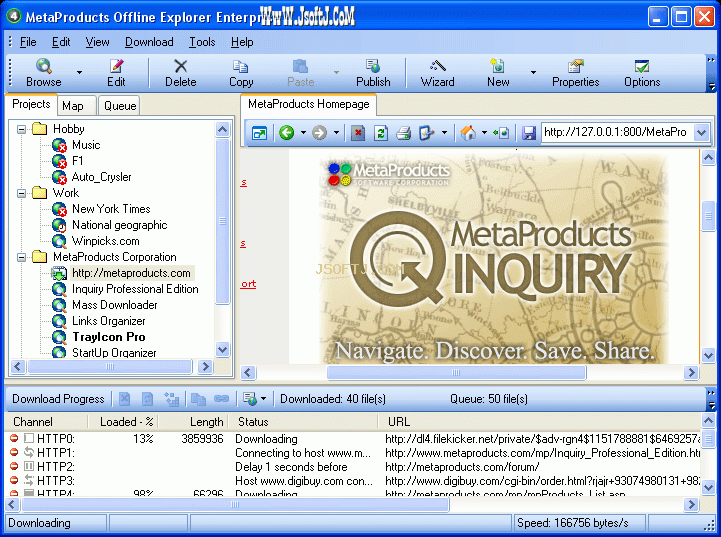This screenshot has width=721, height=537.
Task: Open the View menu
Action: 97,42
